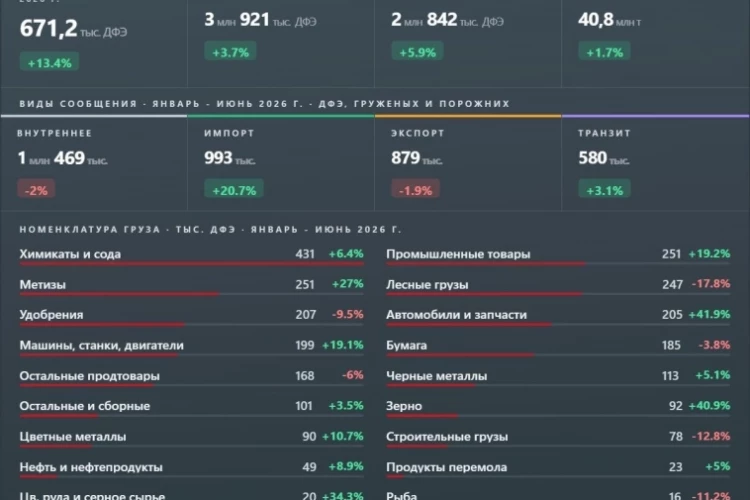This screenshot has height=500, width=750.
Task: Select the Метизы row label
Action: click(x=43, y=284)
